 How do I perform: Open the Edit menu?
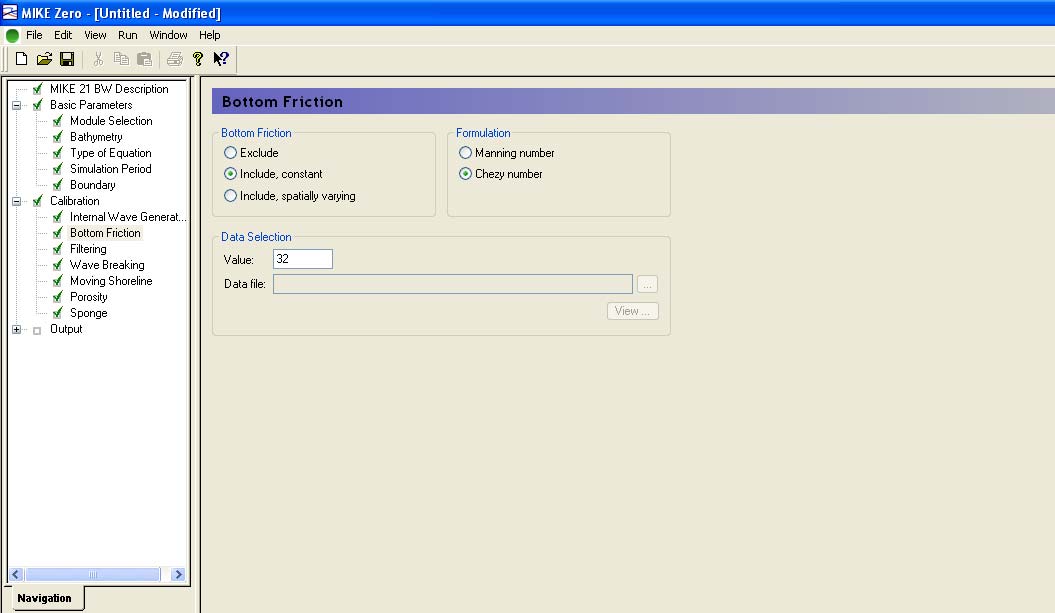coord(63,35)
